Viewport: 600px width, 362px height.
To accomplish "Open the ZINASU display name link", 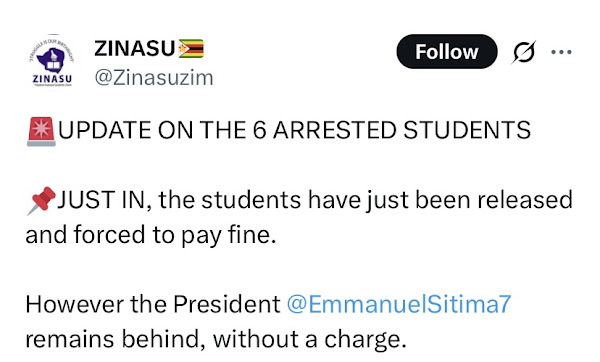I will pyautogui.click(x=135, y=49).
